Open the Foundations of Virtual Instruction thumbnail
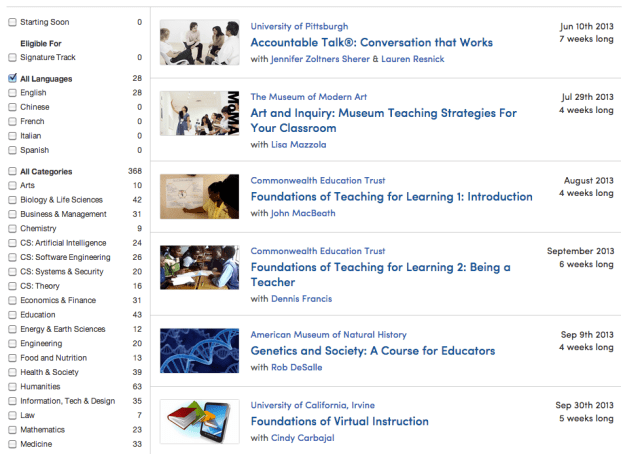640x454 pixels. (199, 421)
